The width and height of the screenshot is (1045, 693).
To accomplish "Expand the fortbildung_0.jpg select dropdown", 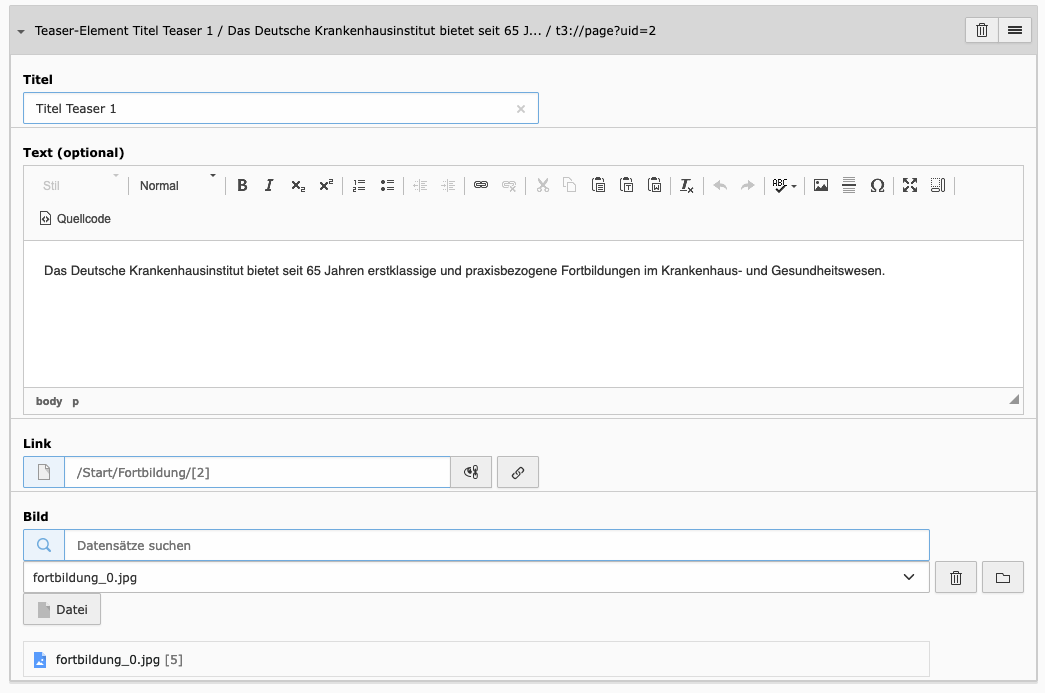I will pos(908,577).
